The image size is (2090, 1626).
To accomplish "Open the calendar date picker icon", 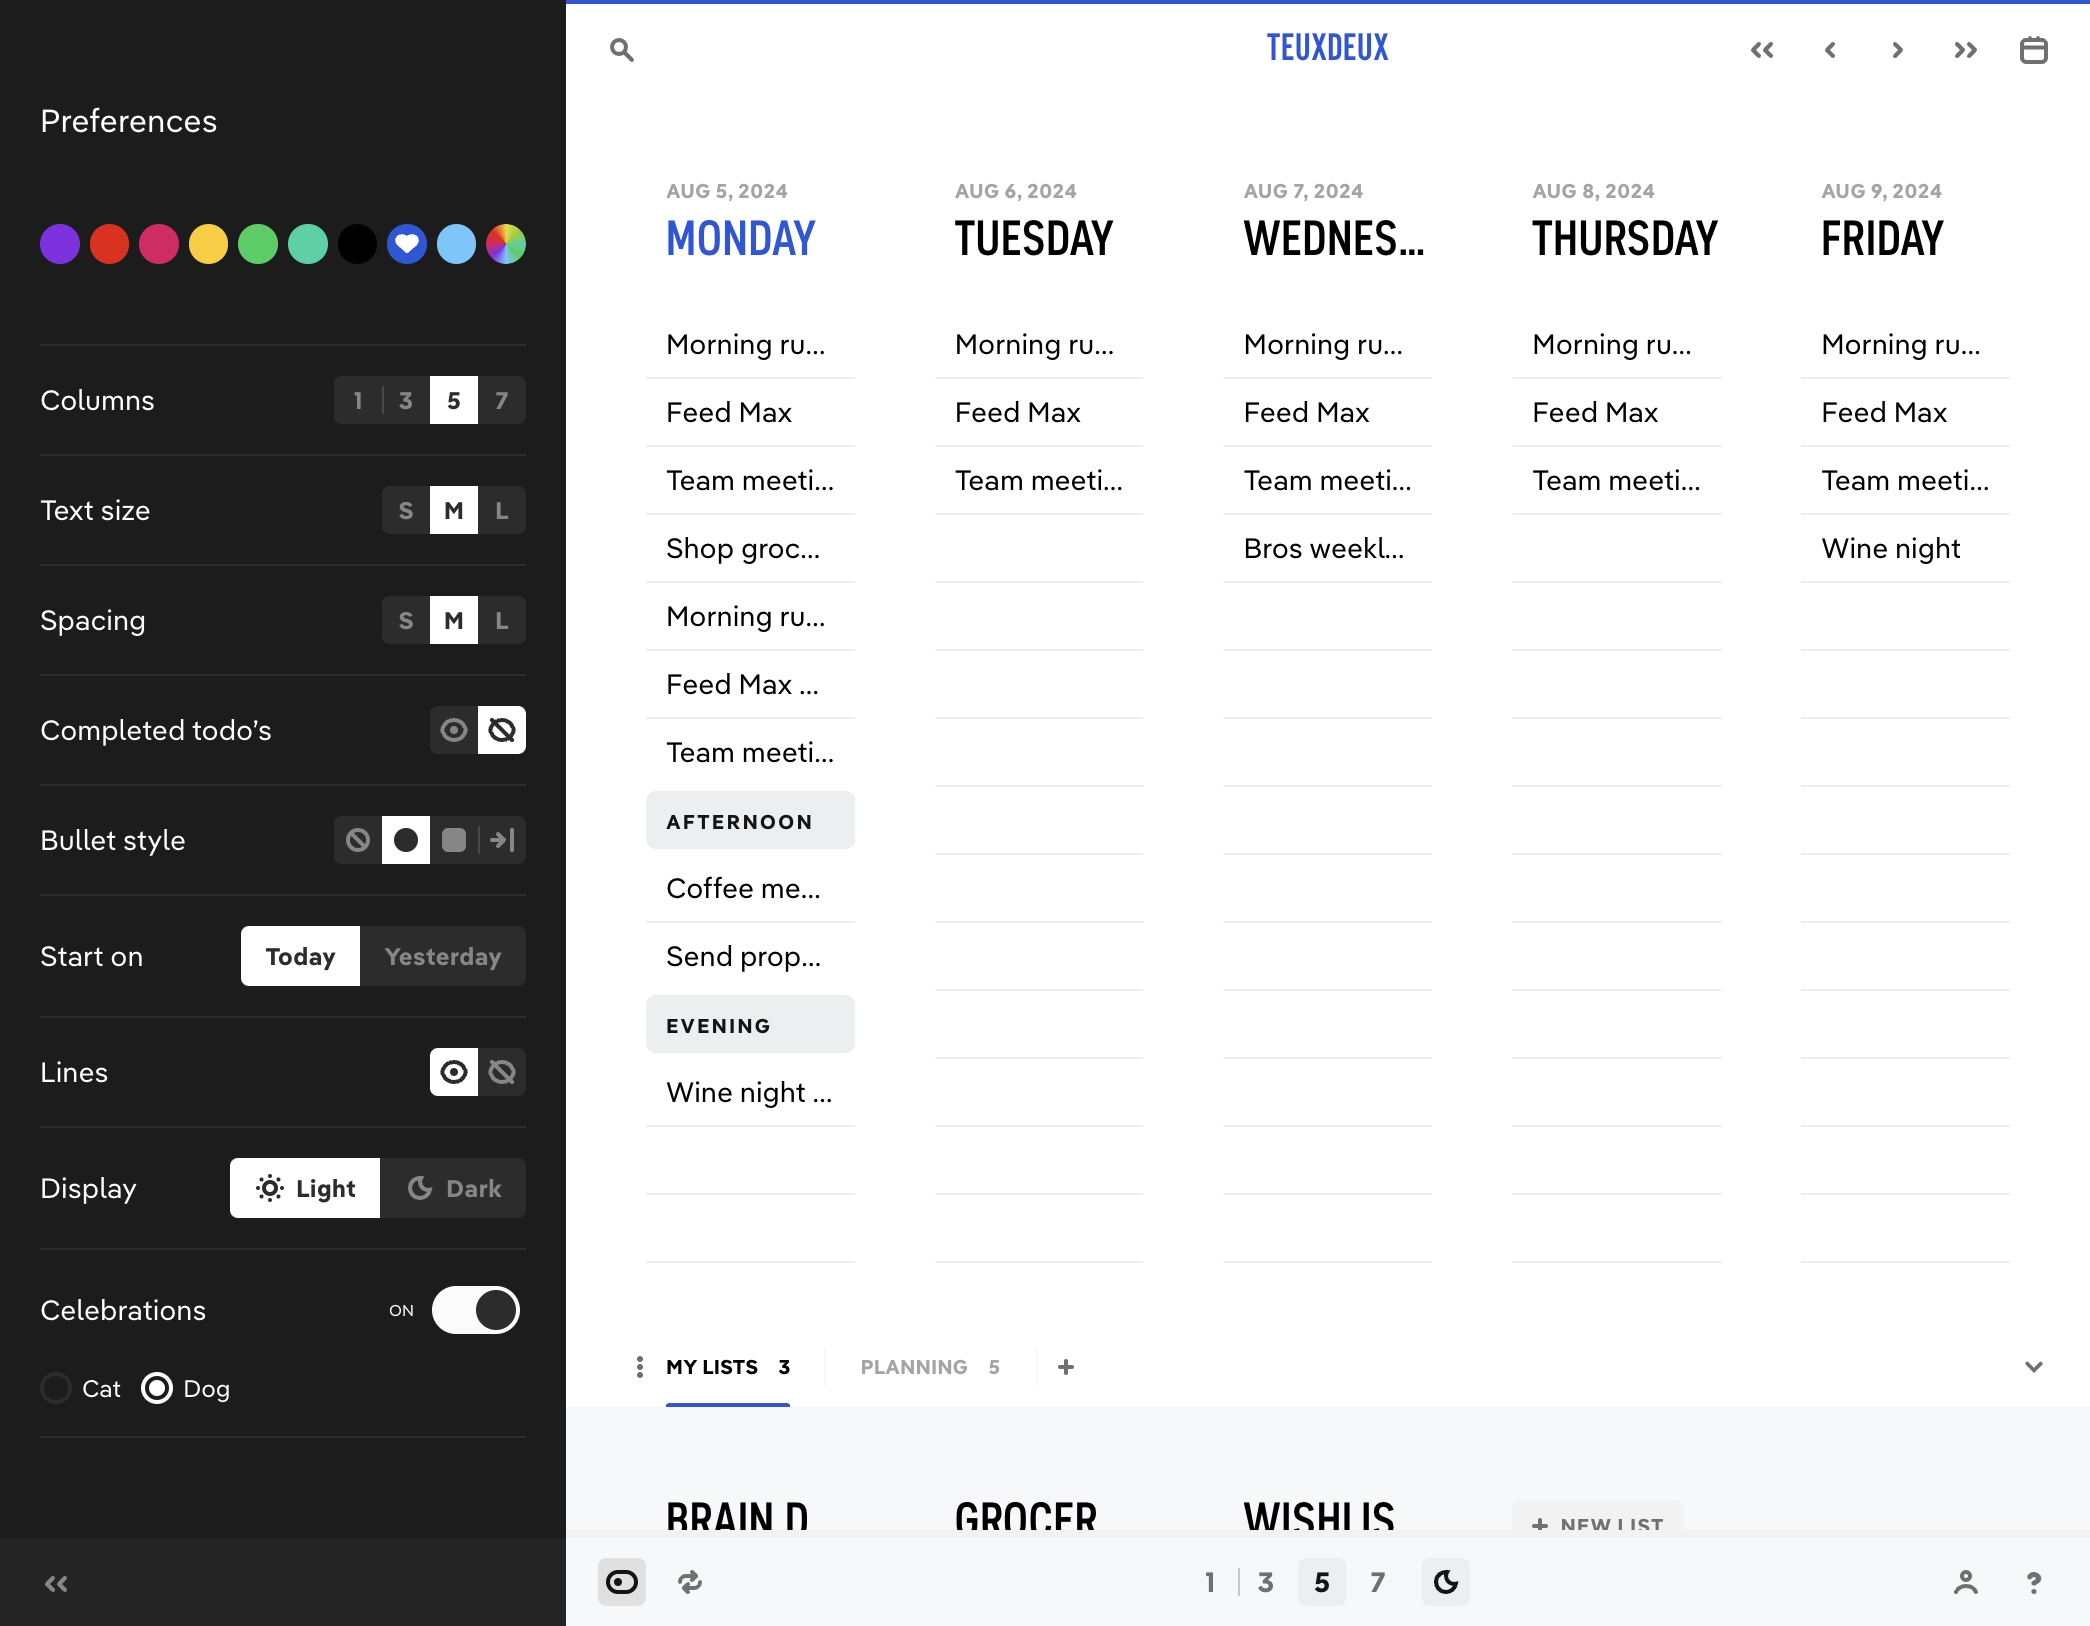I will pyautogui.click(x=2034, y=50).
